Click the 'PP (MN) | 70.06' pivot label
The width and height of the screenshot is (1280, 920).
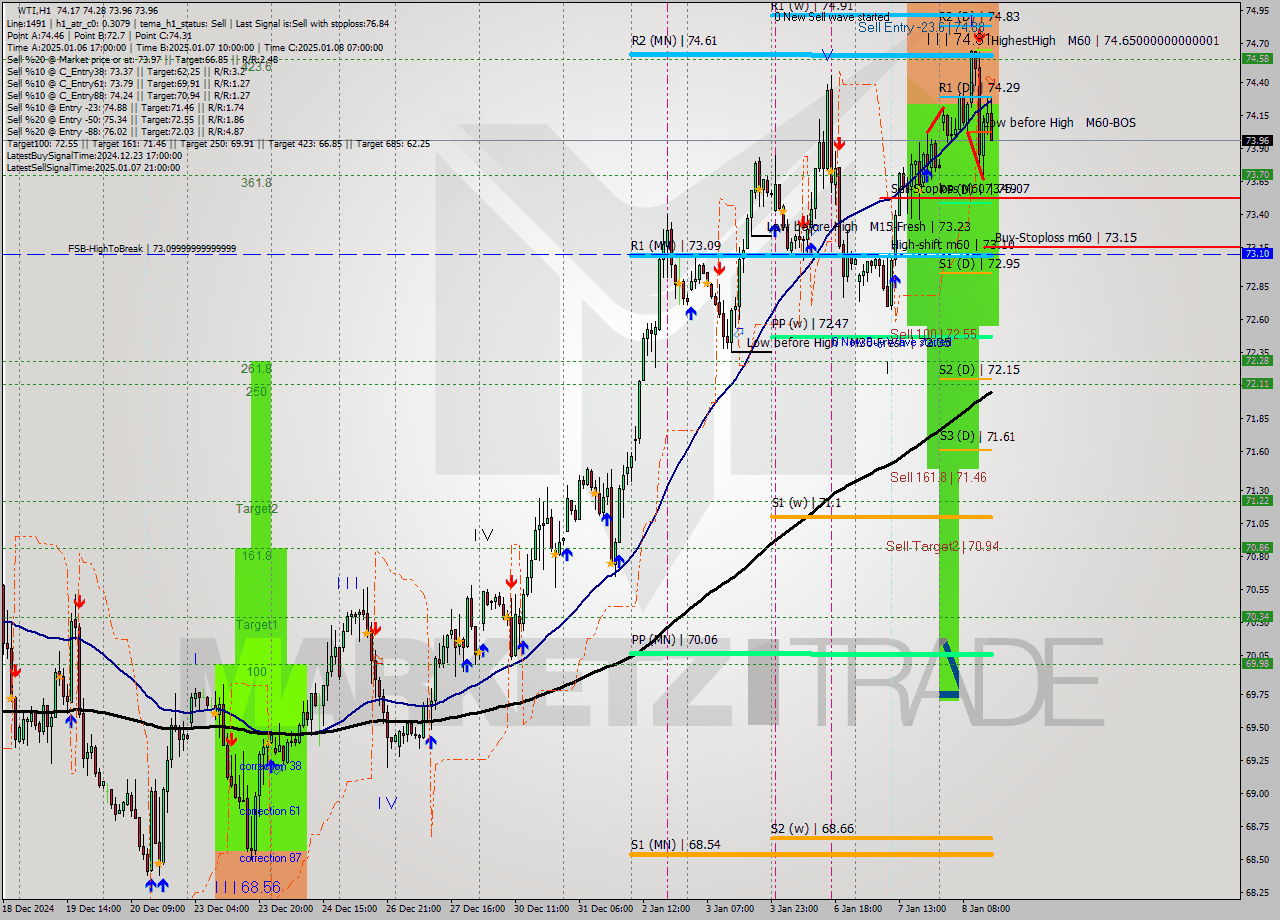click(x=674, y=640)
